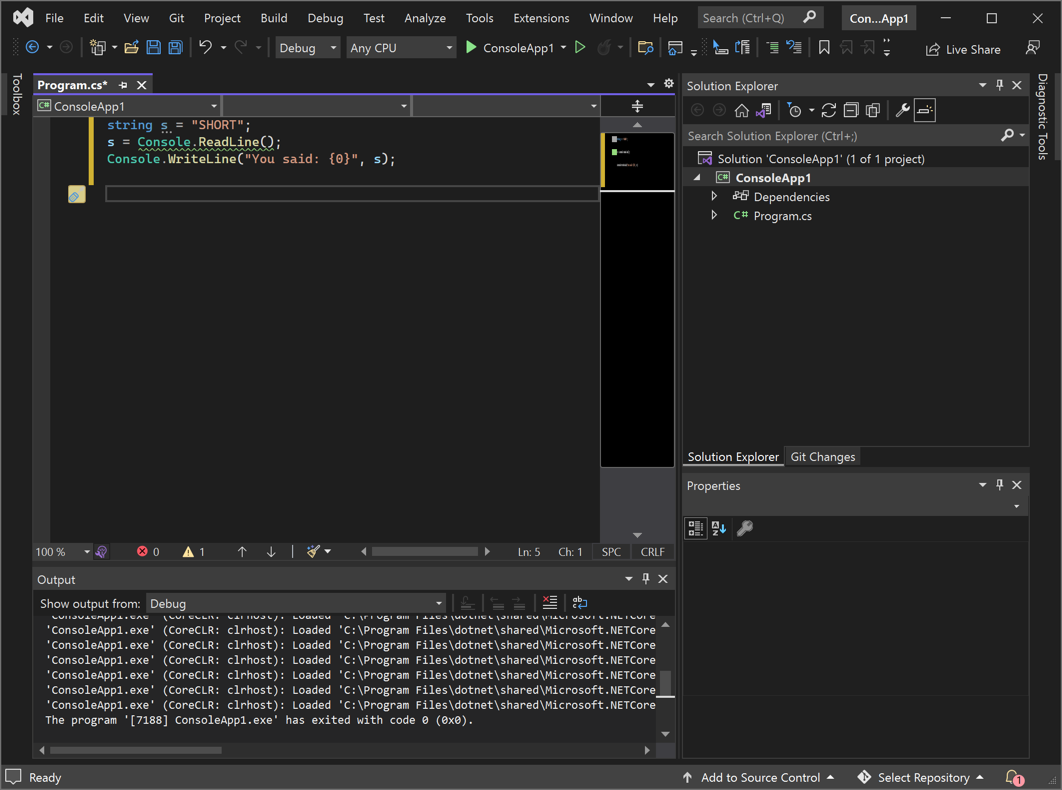Click the Output vertical scrollbar thumb
The width and height of the screenshot is (1062, 790).
pos(666,683)
